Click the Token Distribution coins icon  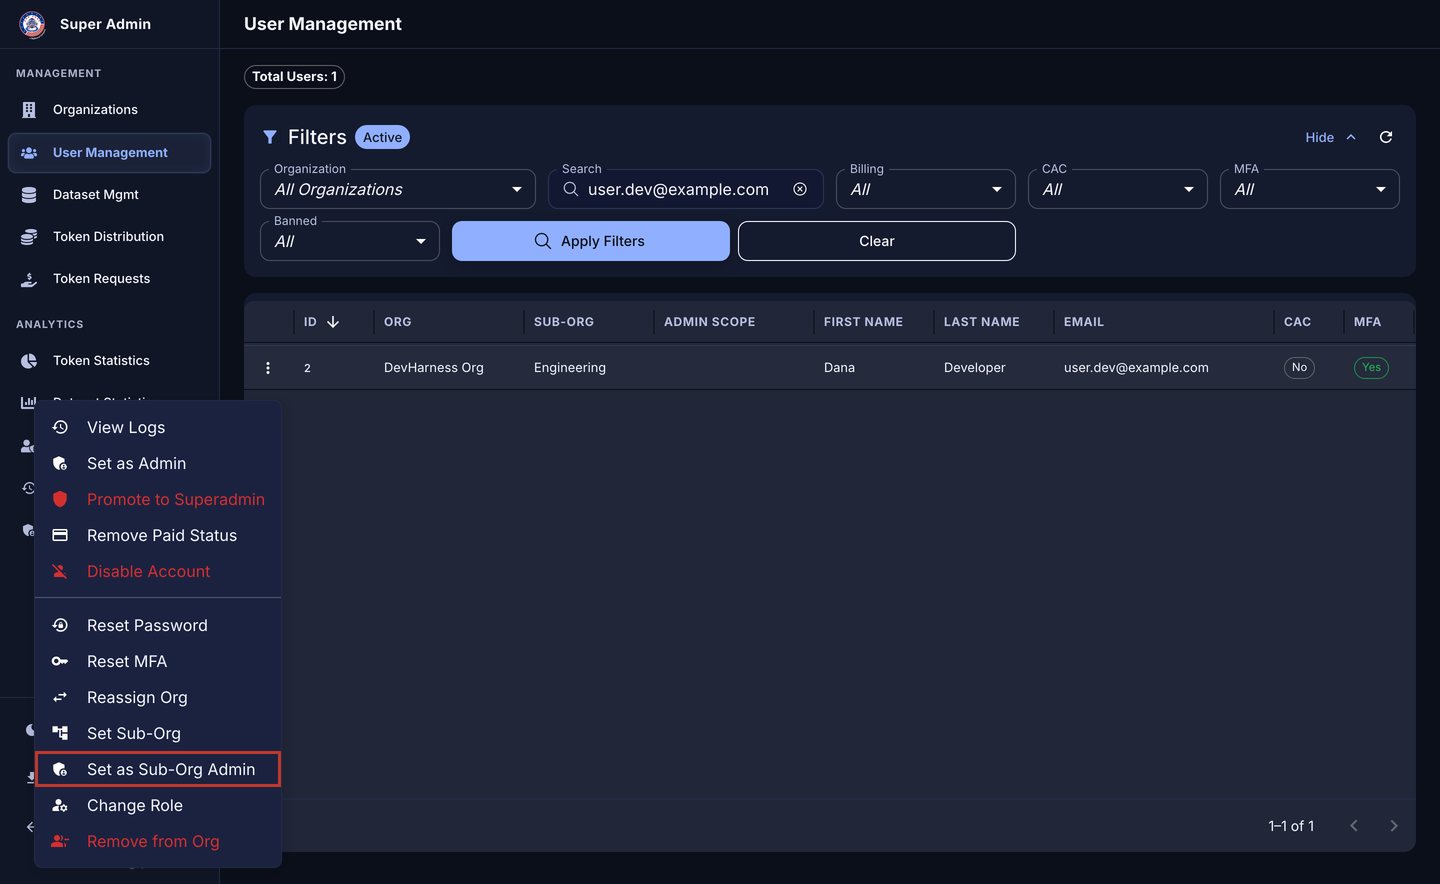[x=29, y=237]
